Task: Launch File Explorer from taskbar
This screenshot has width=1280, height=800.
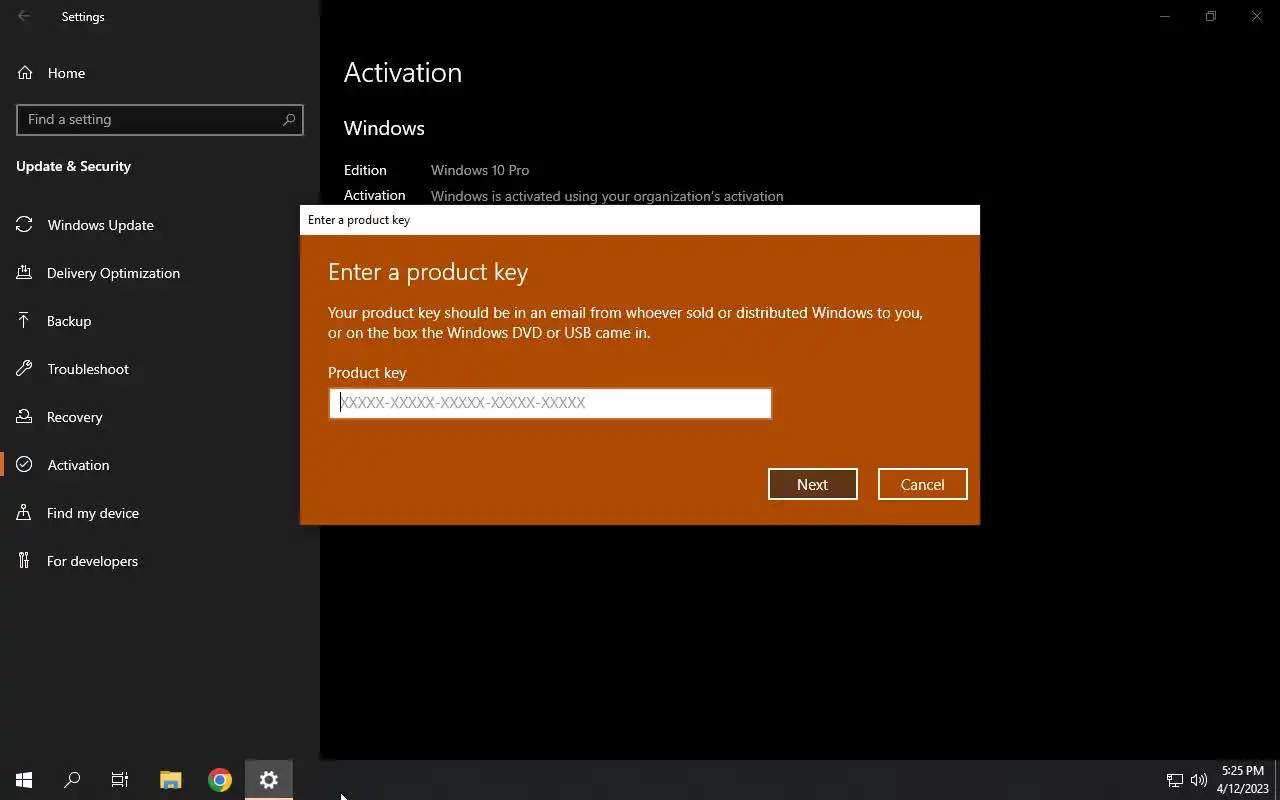Action: pyautogui.click(x=171, y=780)
